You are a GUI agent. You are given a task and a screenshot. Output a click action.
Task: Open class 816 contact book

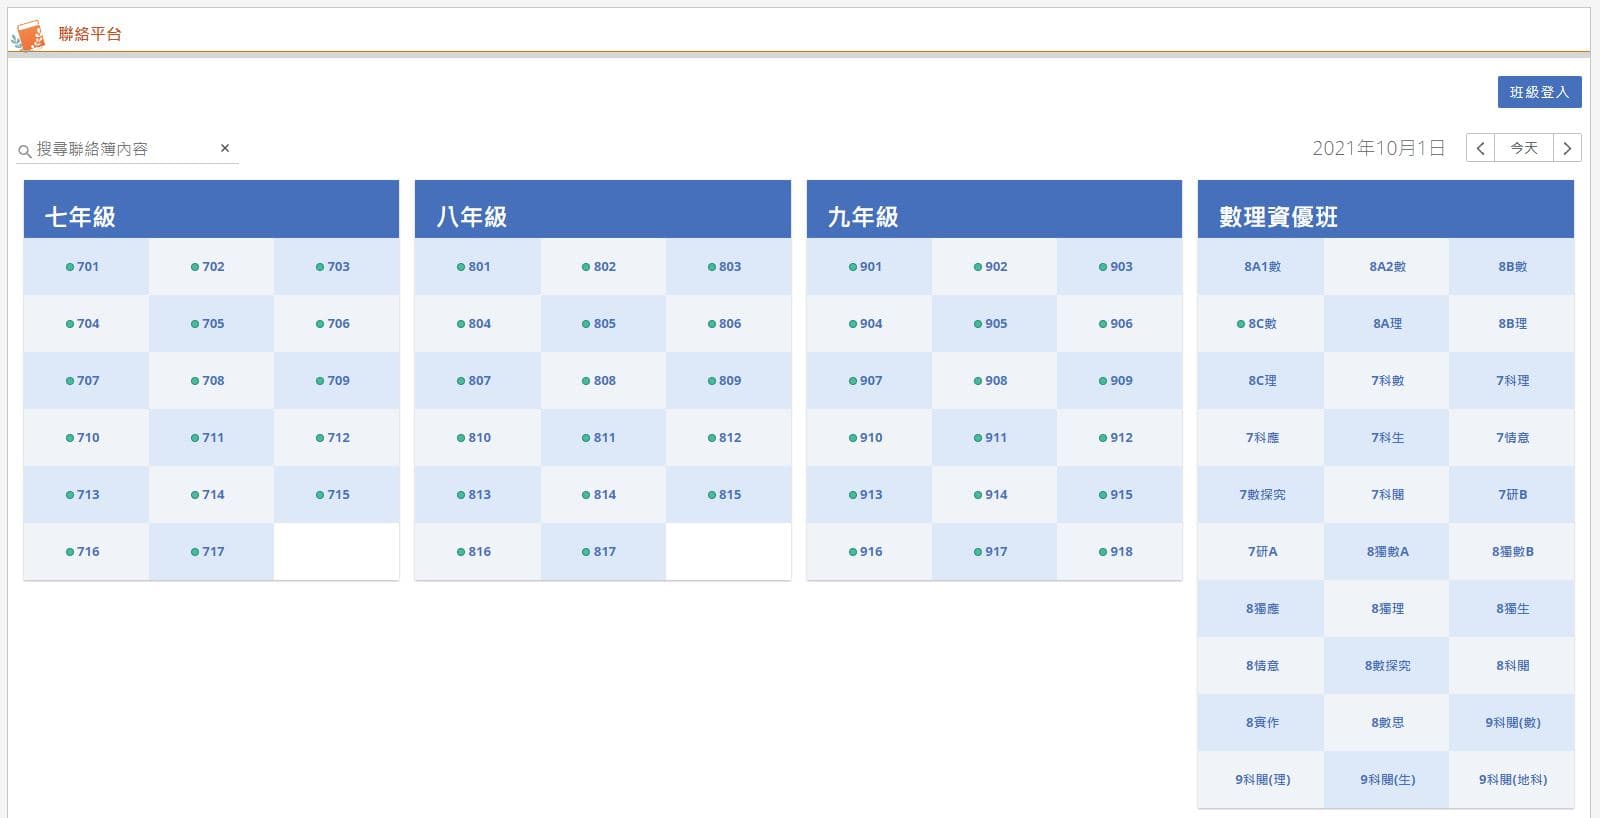(x=478, y=552)
